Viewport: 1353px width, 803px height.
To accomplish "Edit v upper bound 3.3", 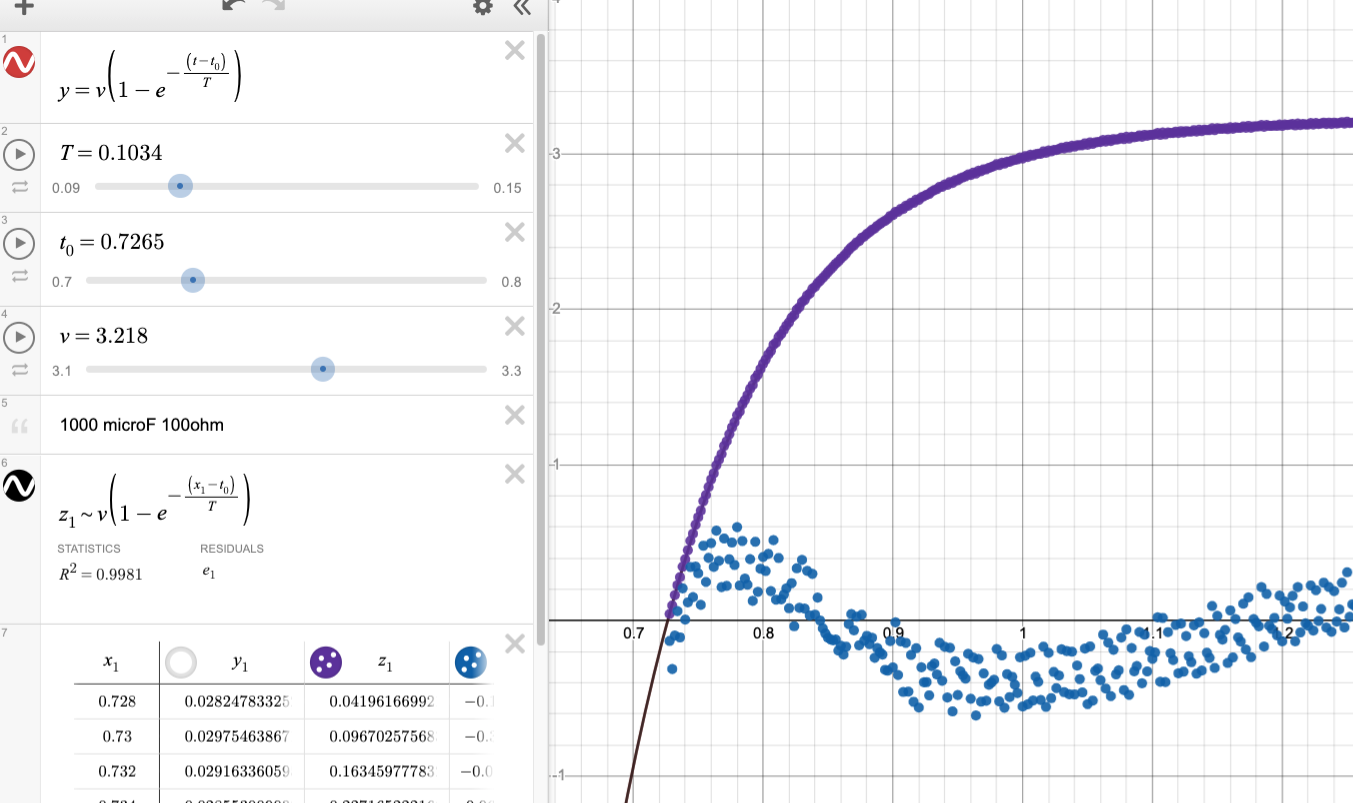I will click(511, 371).
